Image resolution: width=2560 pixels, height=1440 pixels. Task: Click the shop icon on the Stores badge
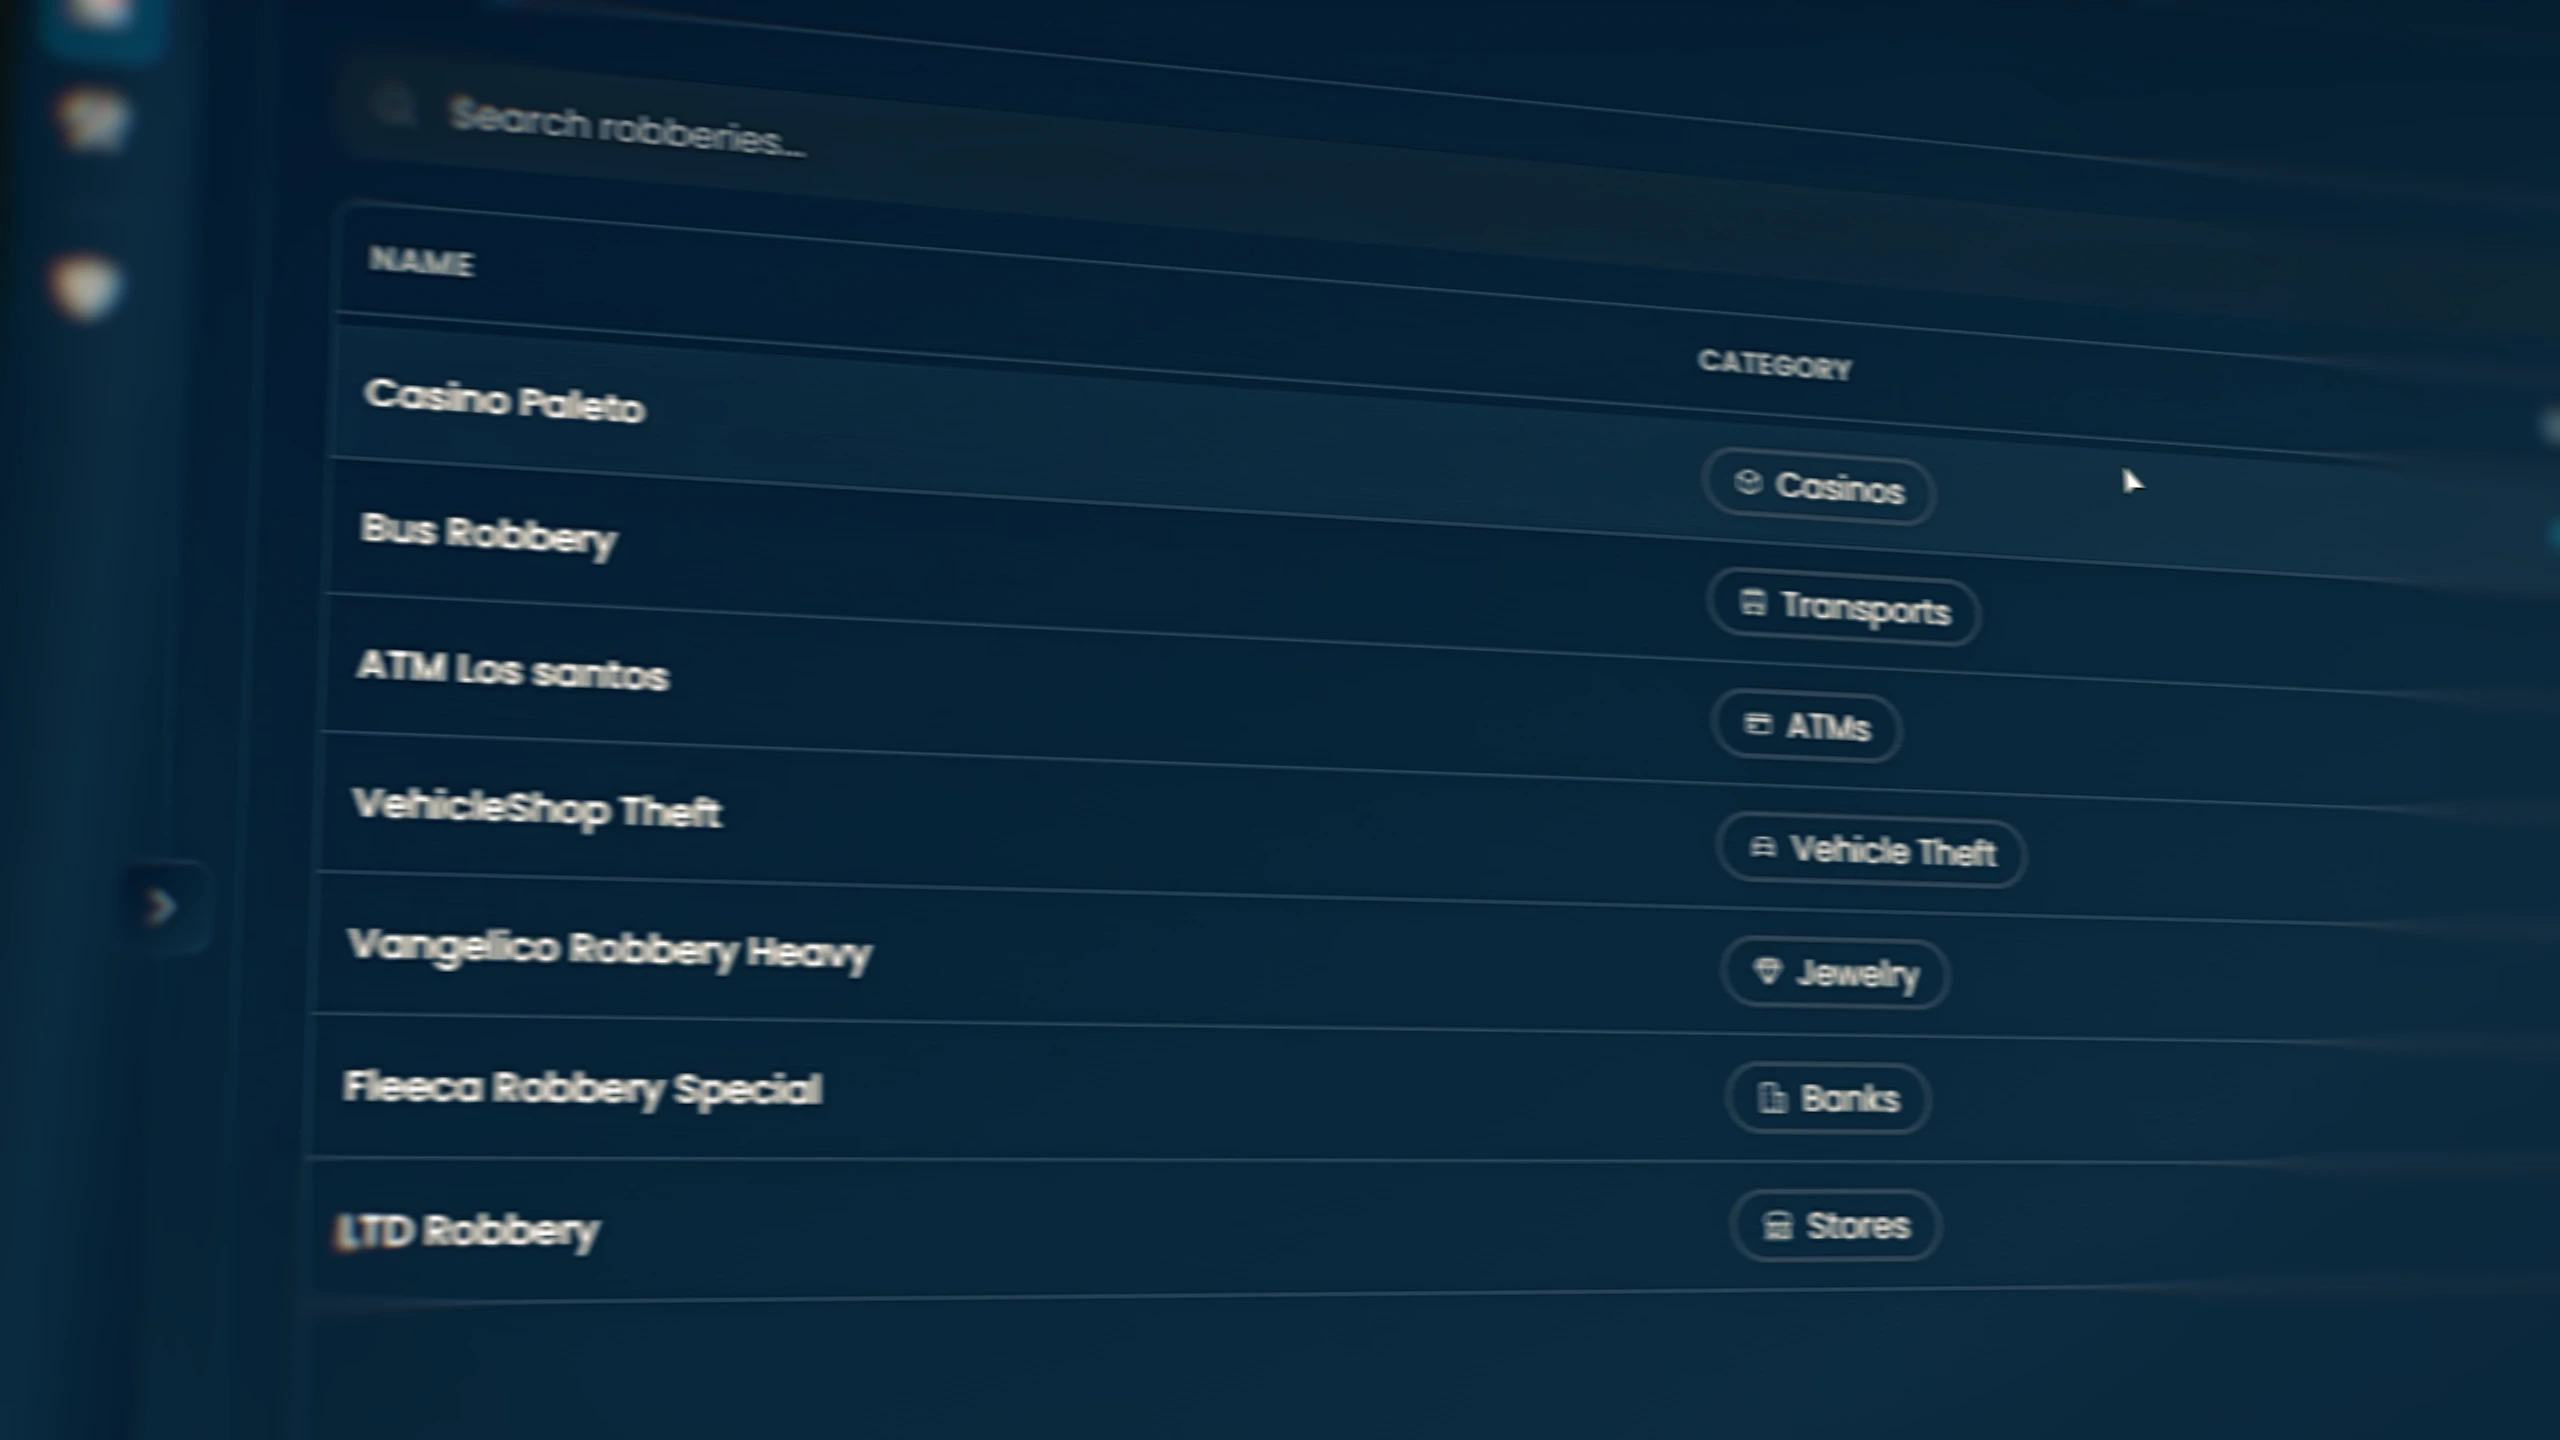pos(1778,1225)
